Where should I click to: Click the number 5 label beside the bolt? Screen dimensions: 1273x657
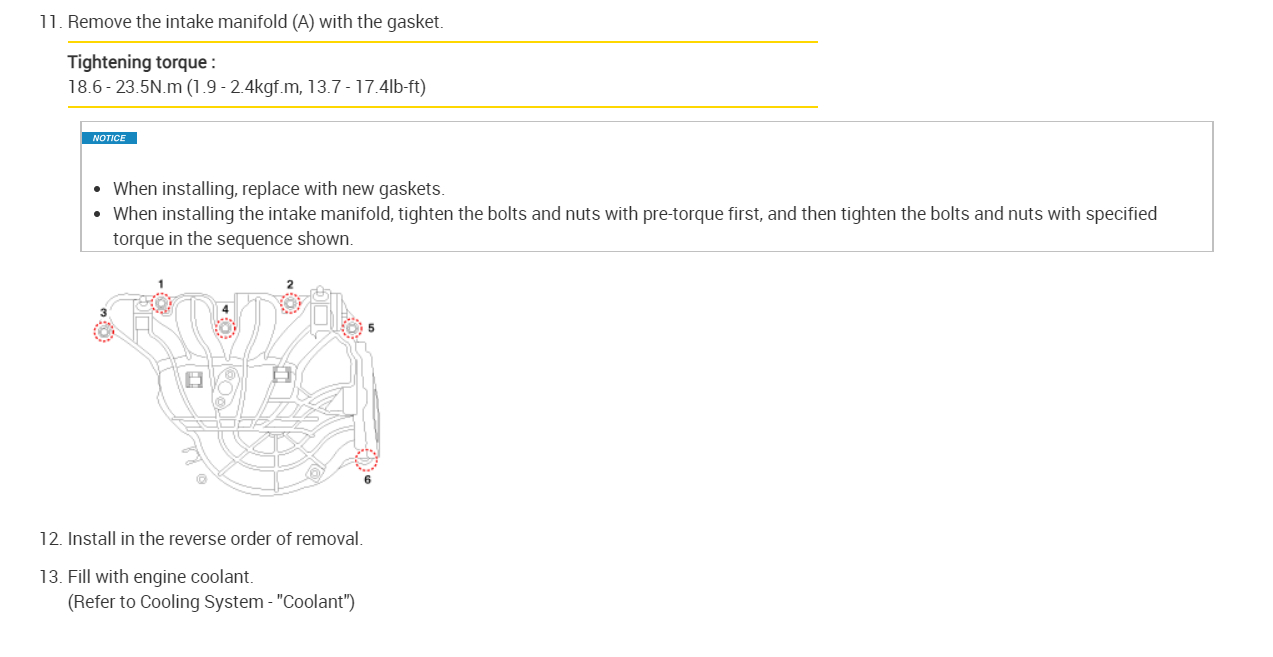[x=371, y=328]
